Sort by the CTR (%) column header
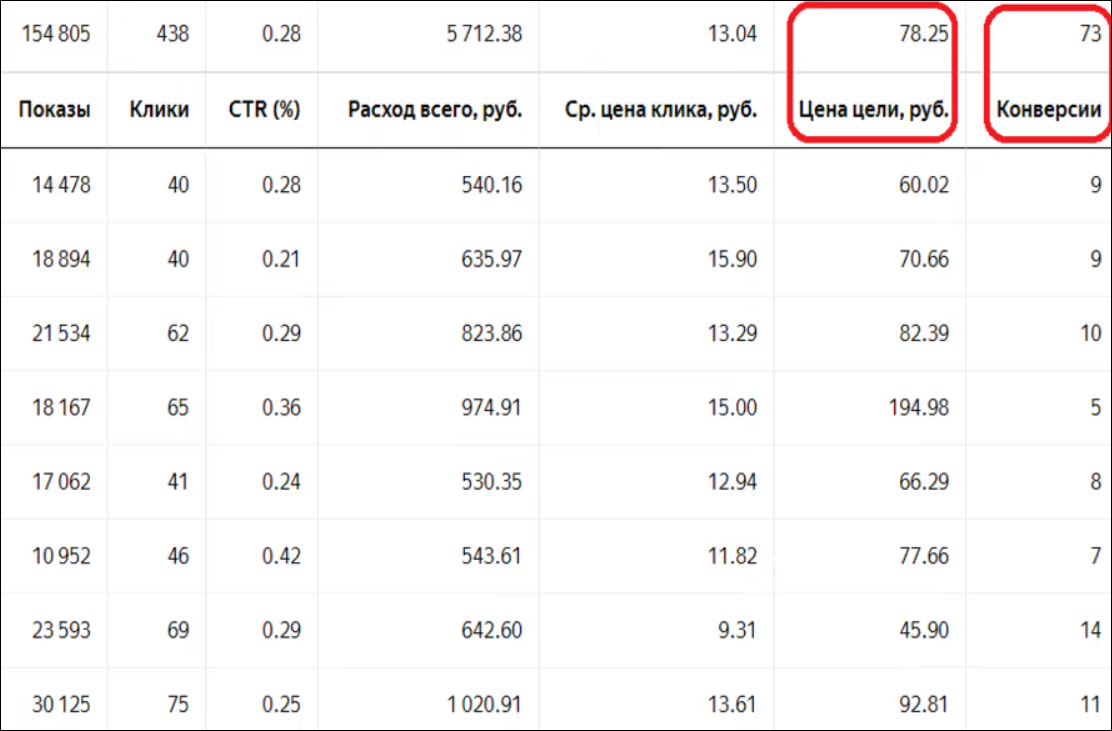Screen dimensions: 1112x731 point(264,110)
